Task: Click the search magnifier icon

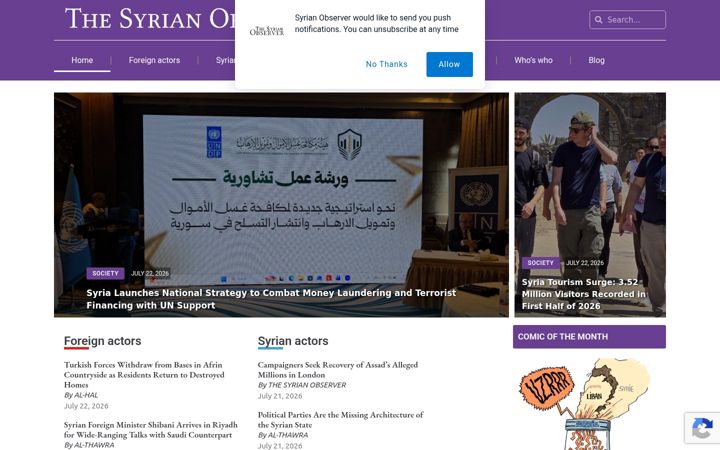Action: pyautogui.click(x=598, y=20)
